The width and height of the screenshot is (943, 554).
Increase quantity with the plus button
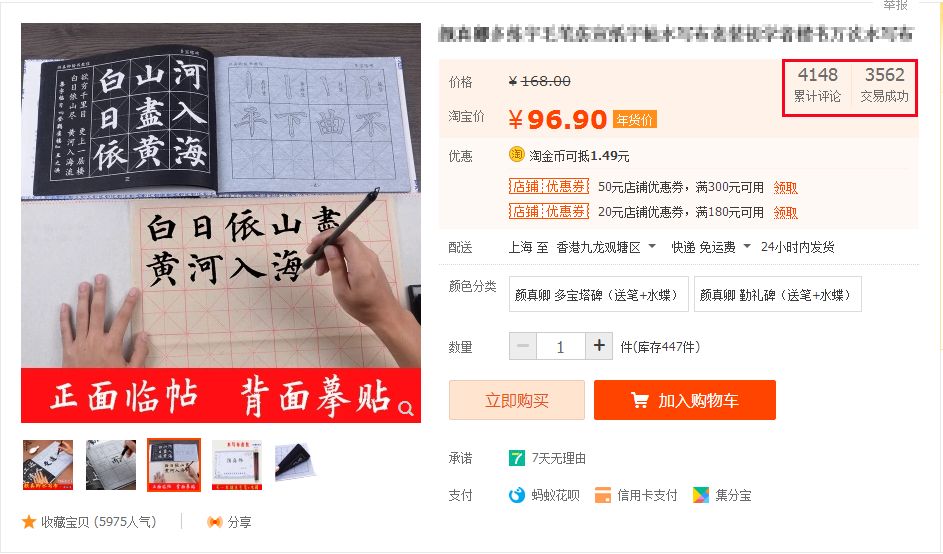click(x=599, y=346)
